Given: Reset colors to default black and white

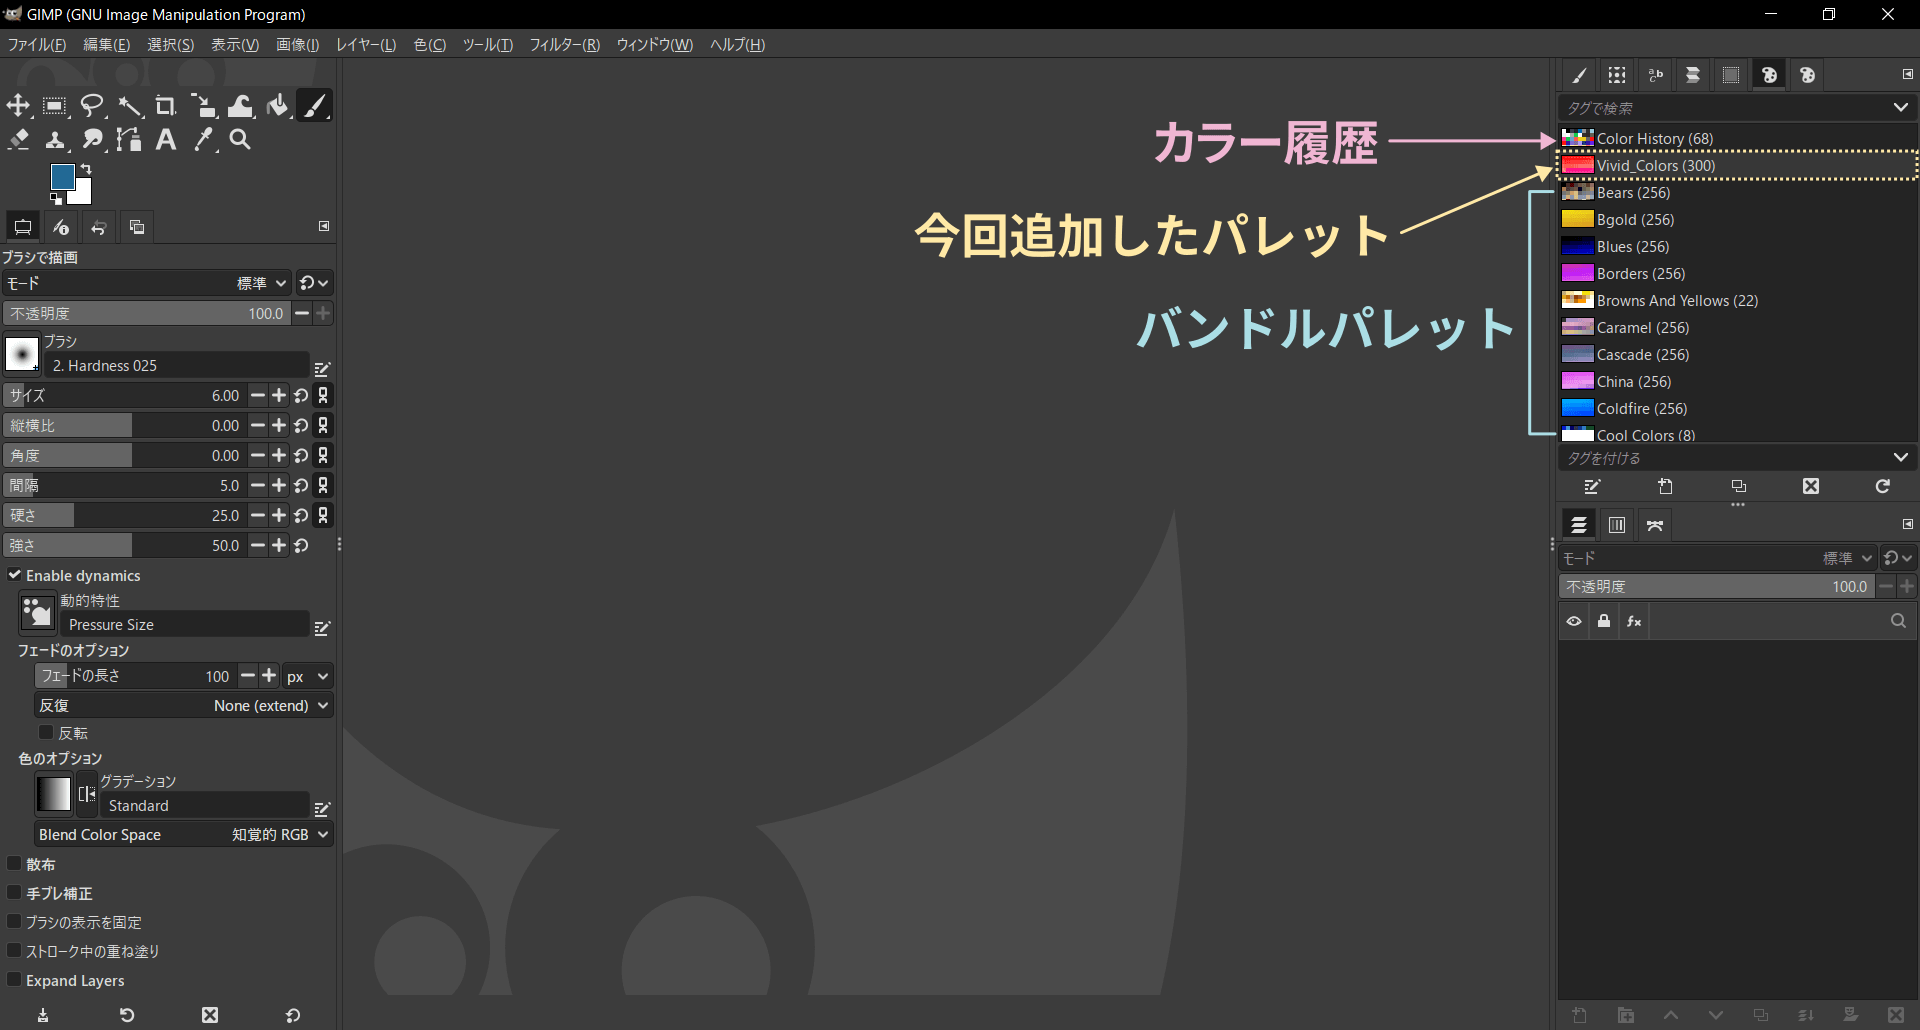Looking at the screenshot, I should point(56,199).
